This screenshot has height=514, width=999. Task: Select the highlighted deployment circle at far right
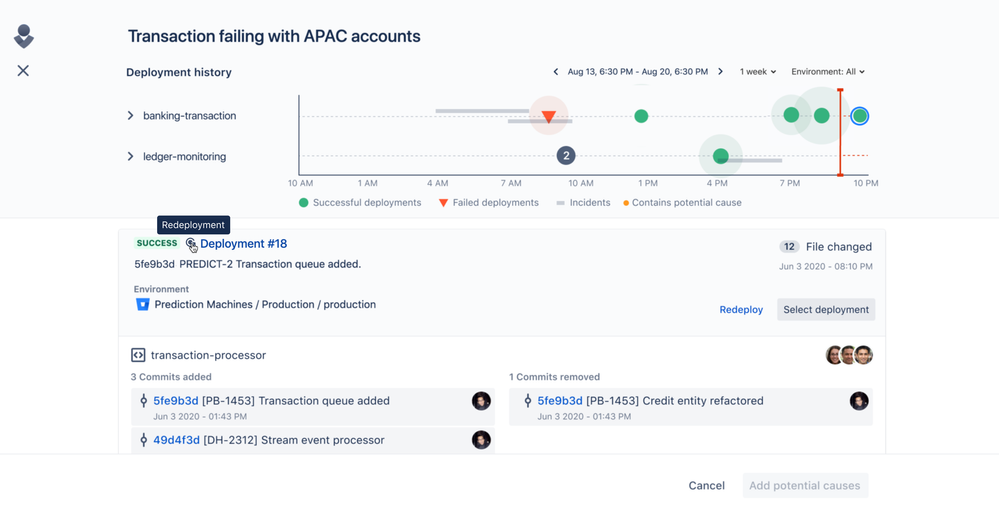point(860,116)
